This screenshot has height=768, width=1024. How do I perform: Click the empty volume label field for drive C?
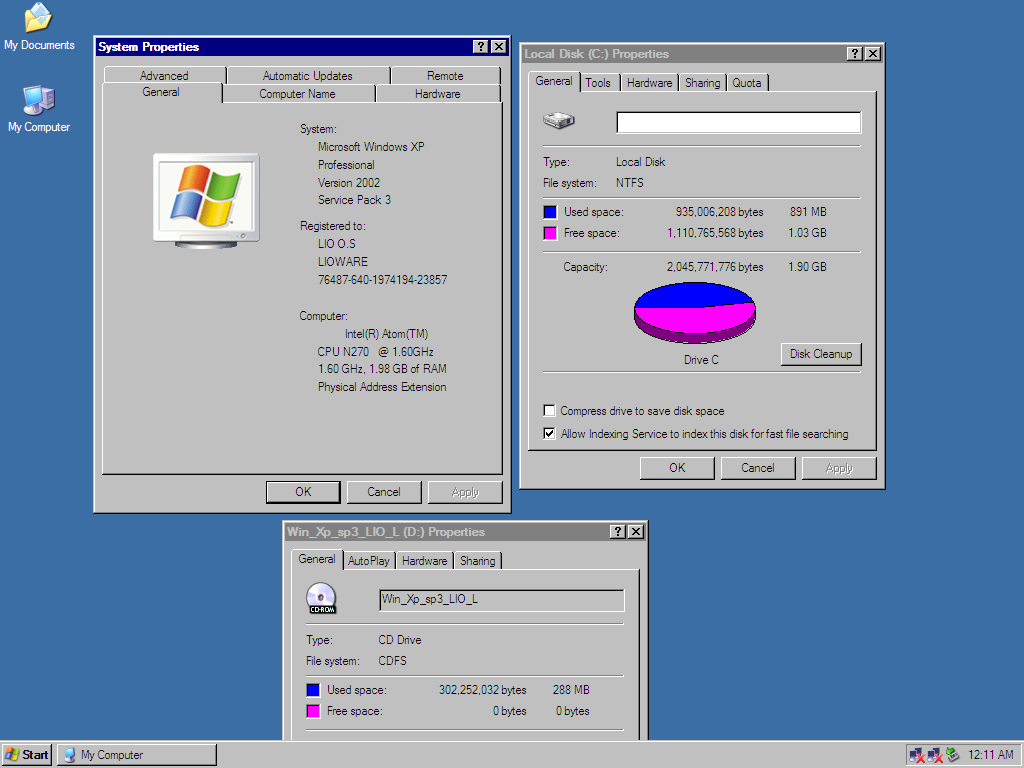click(739, 122)
